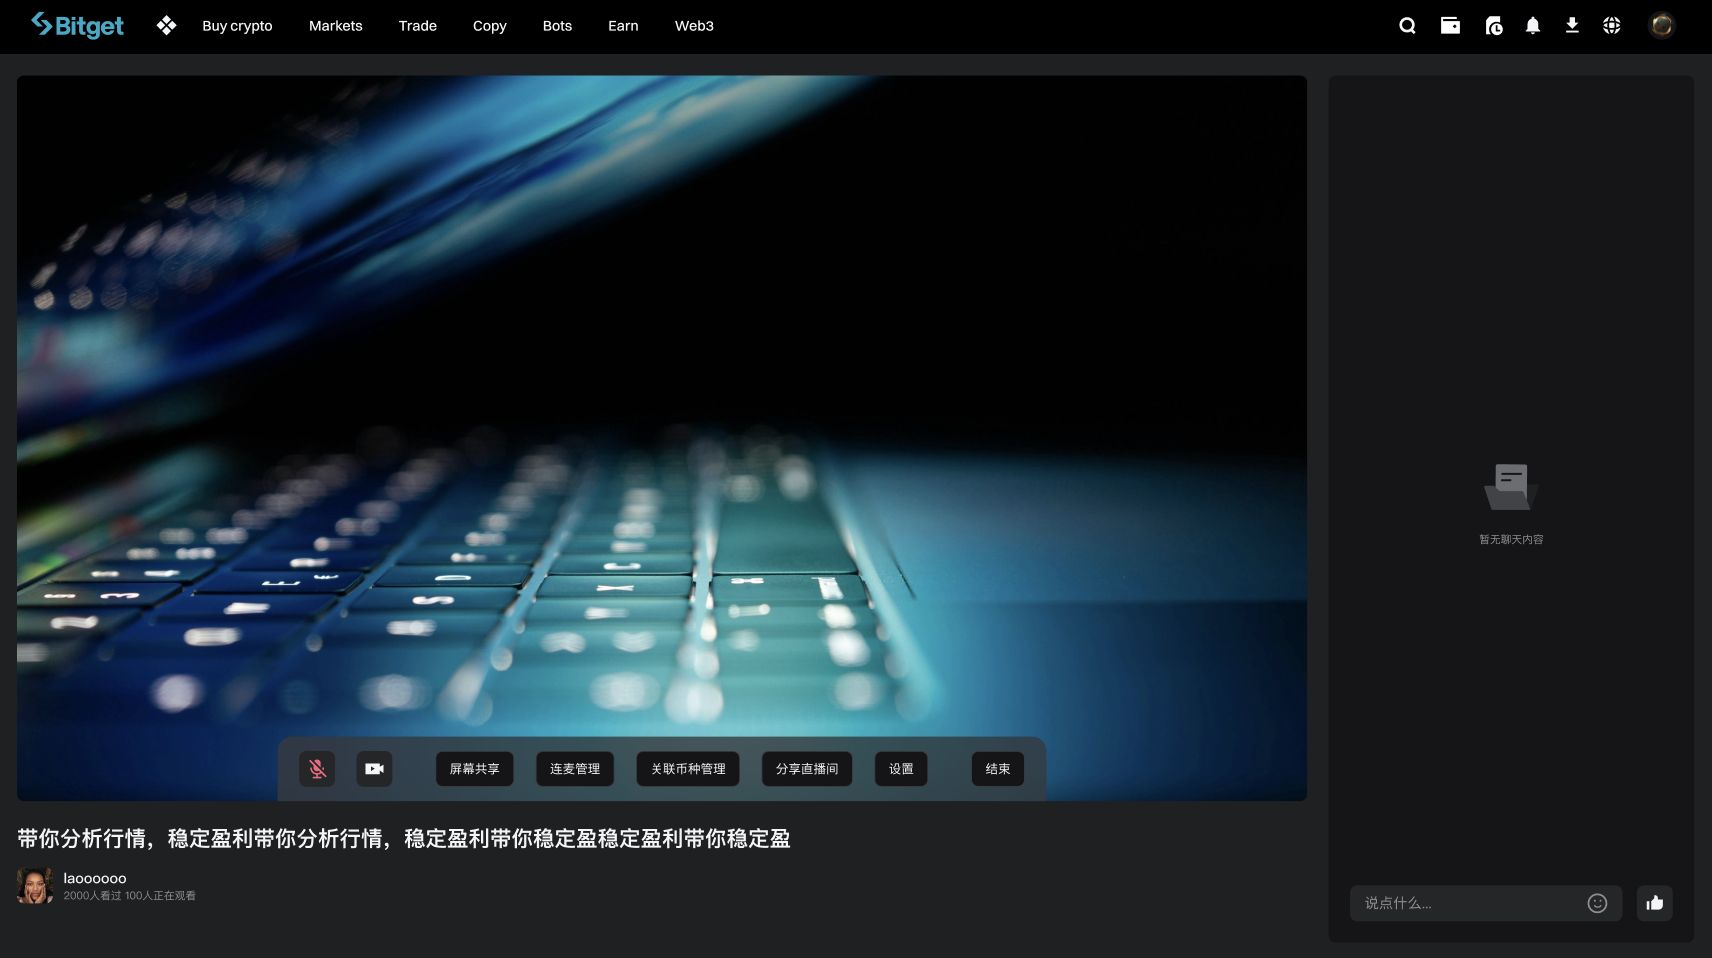The height and width of the screenshot is (958, 1712).
Task: Click the Bitget logo
Action: pyautogui.click(x=78, y=26)
